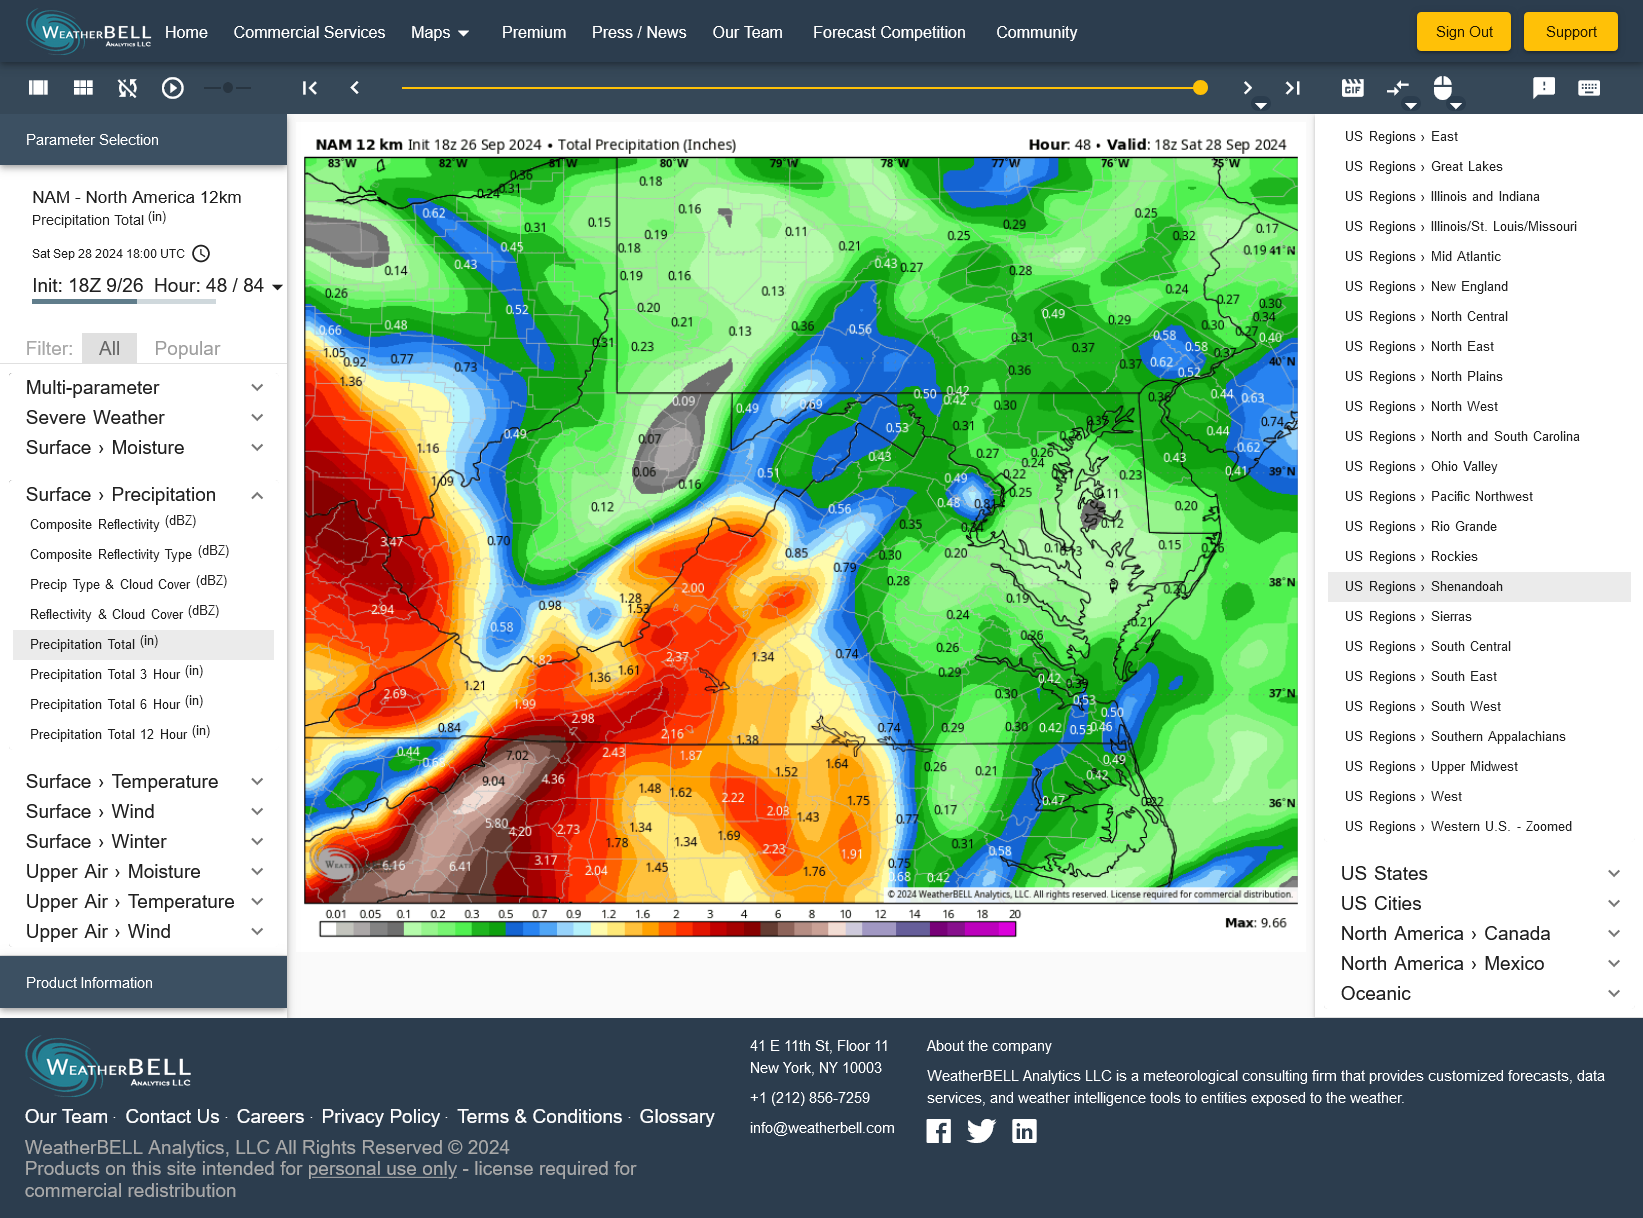Open the mouse interaction options icon
The width and height of the screenshot is (1643, 1218).
tap(1443, 88)
